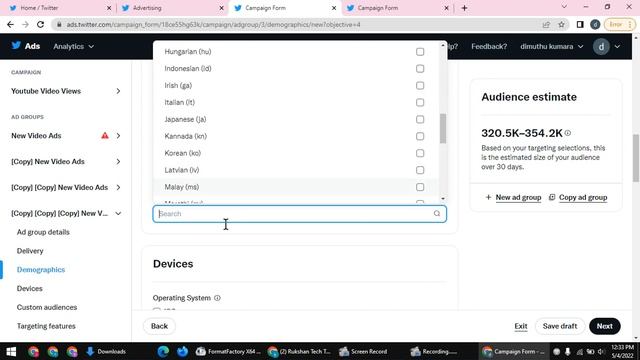Click the audience estimate info icon
The height and width of the screenshot is (360, 640).
568,133
